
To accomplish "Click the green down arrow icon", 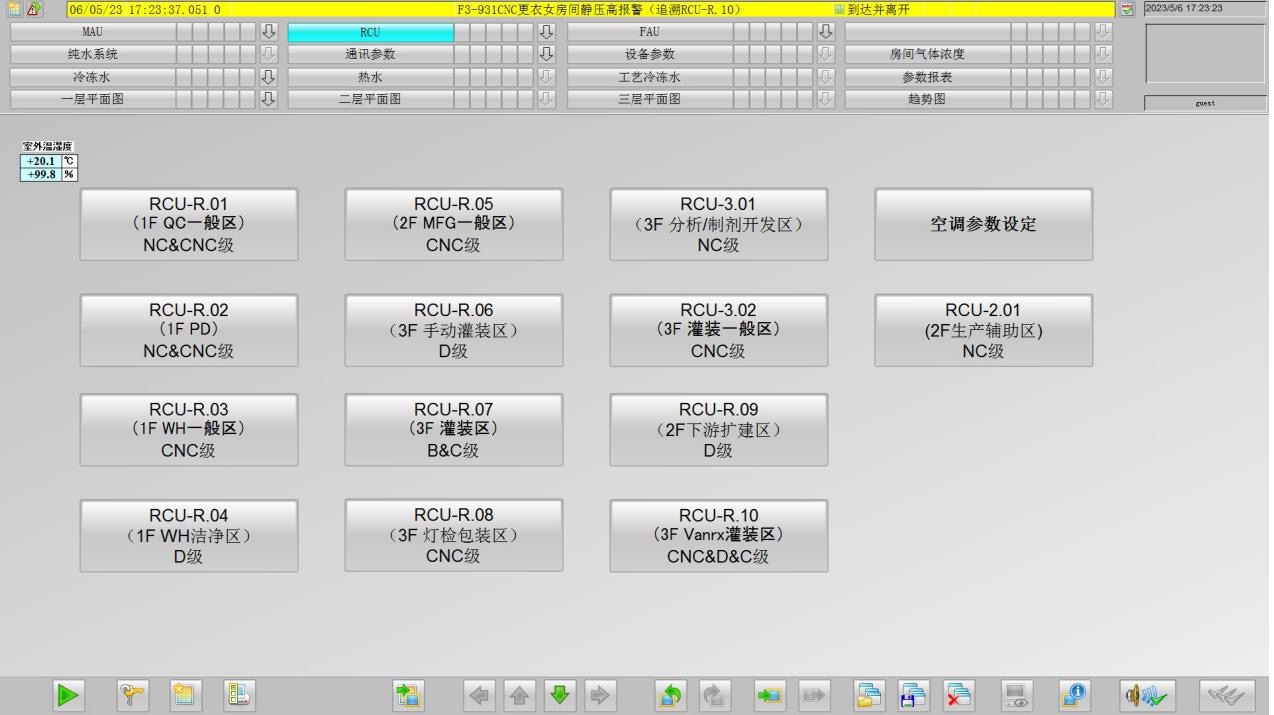I will click(559, 695).
